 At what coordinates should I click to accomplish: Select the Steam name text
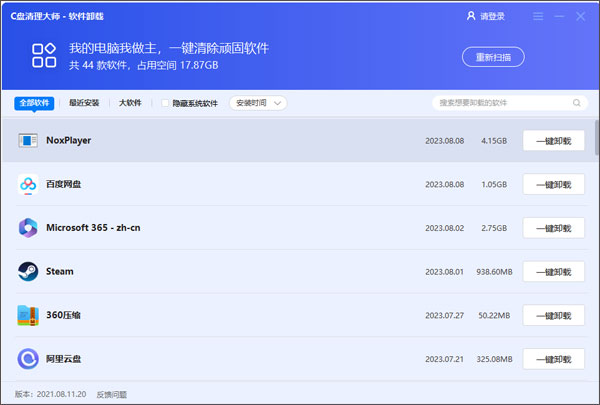(x=60, y=271)
